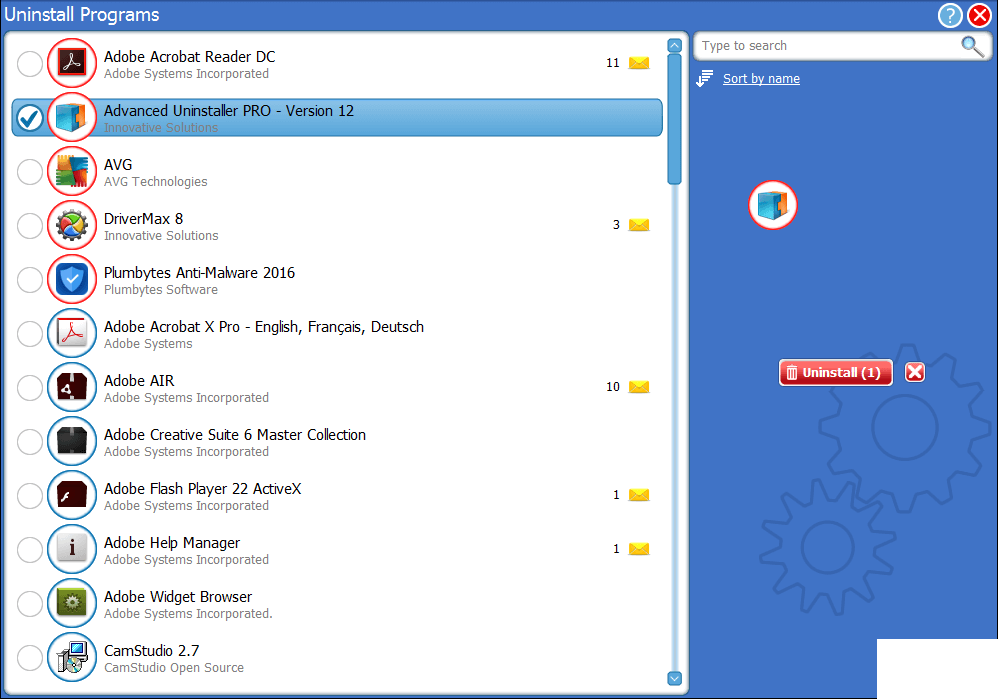Click the comment count 3 for DriverMax
998x699 pixels.
point(616,225)
